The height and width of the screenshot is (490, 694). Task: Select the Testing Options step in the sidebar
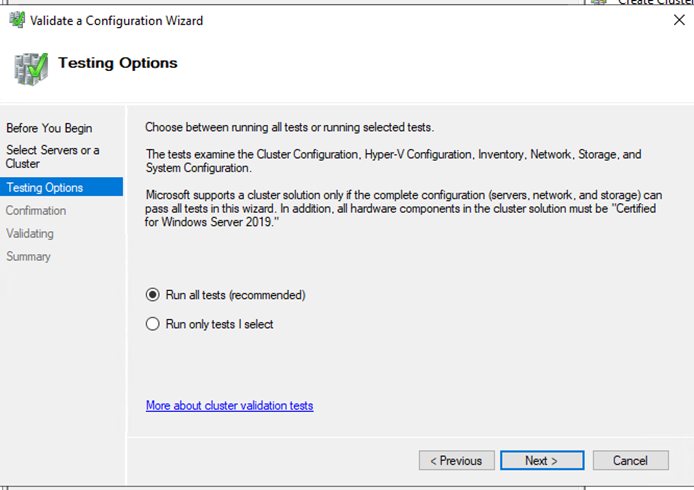45,187
